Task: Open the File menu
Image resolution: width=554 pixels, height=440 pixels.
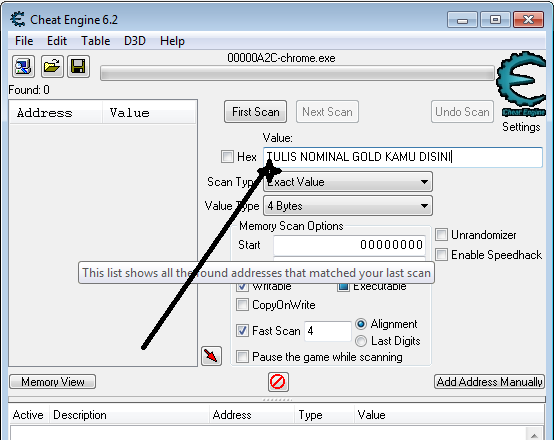Action: click(24, 41)
